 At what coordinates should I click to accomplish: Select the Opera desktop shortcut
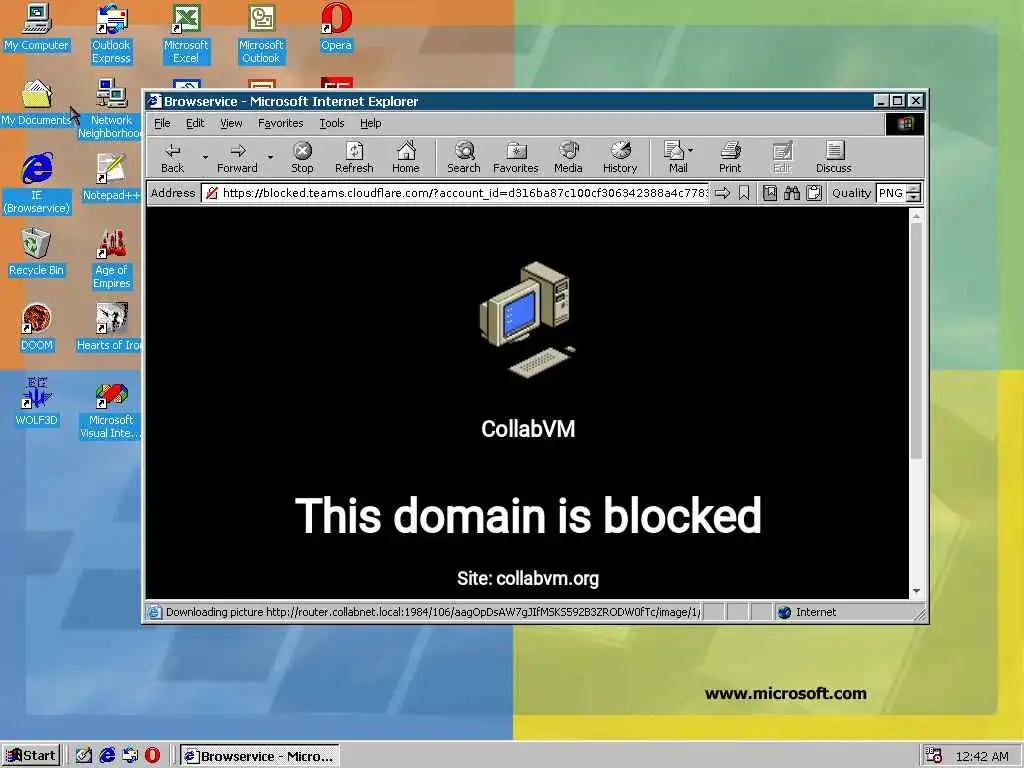click(x=336, y=27)
